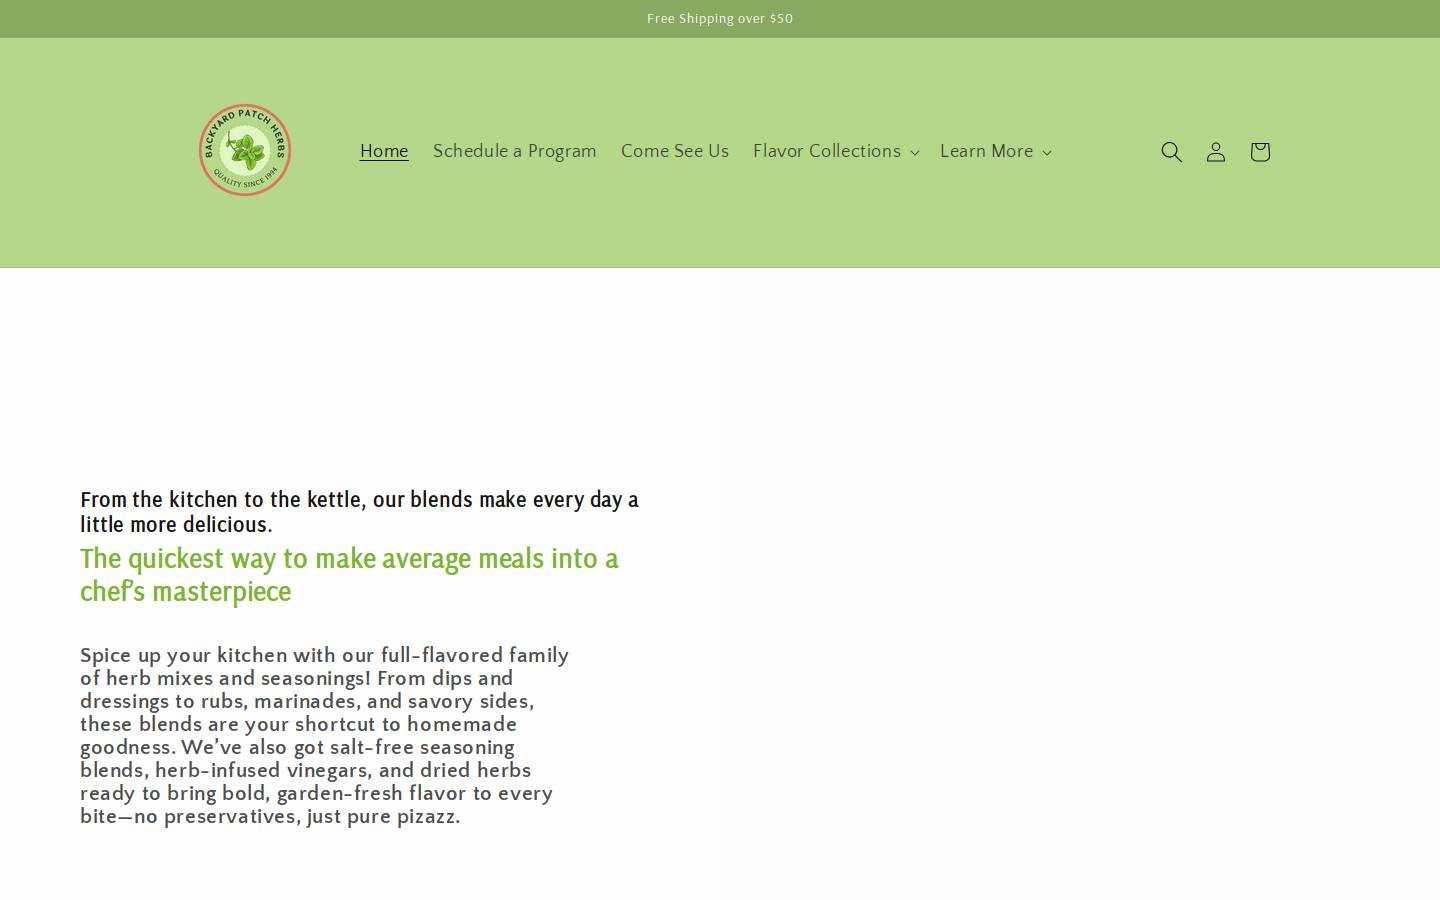Expand the Learn More menu
Screen dimensions: 1440x900
[x=996, y=152]
